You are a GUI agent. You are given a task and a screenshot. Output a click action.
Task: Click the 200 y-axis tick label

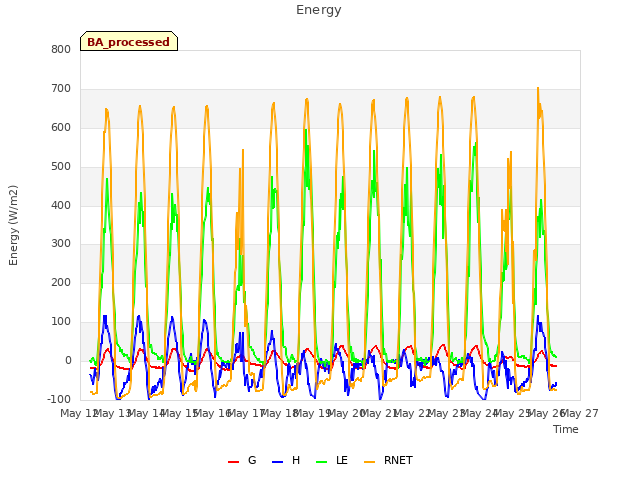click(x=61, y=282)
